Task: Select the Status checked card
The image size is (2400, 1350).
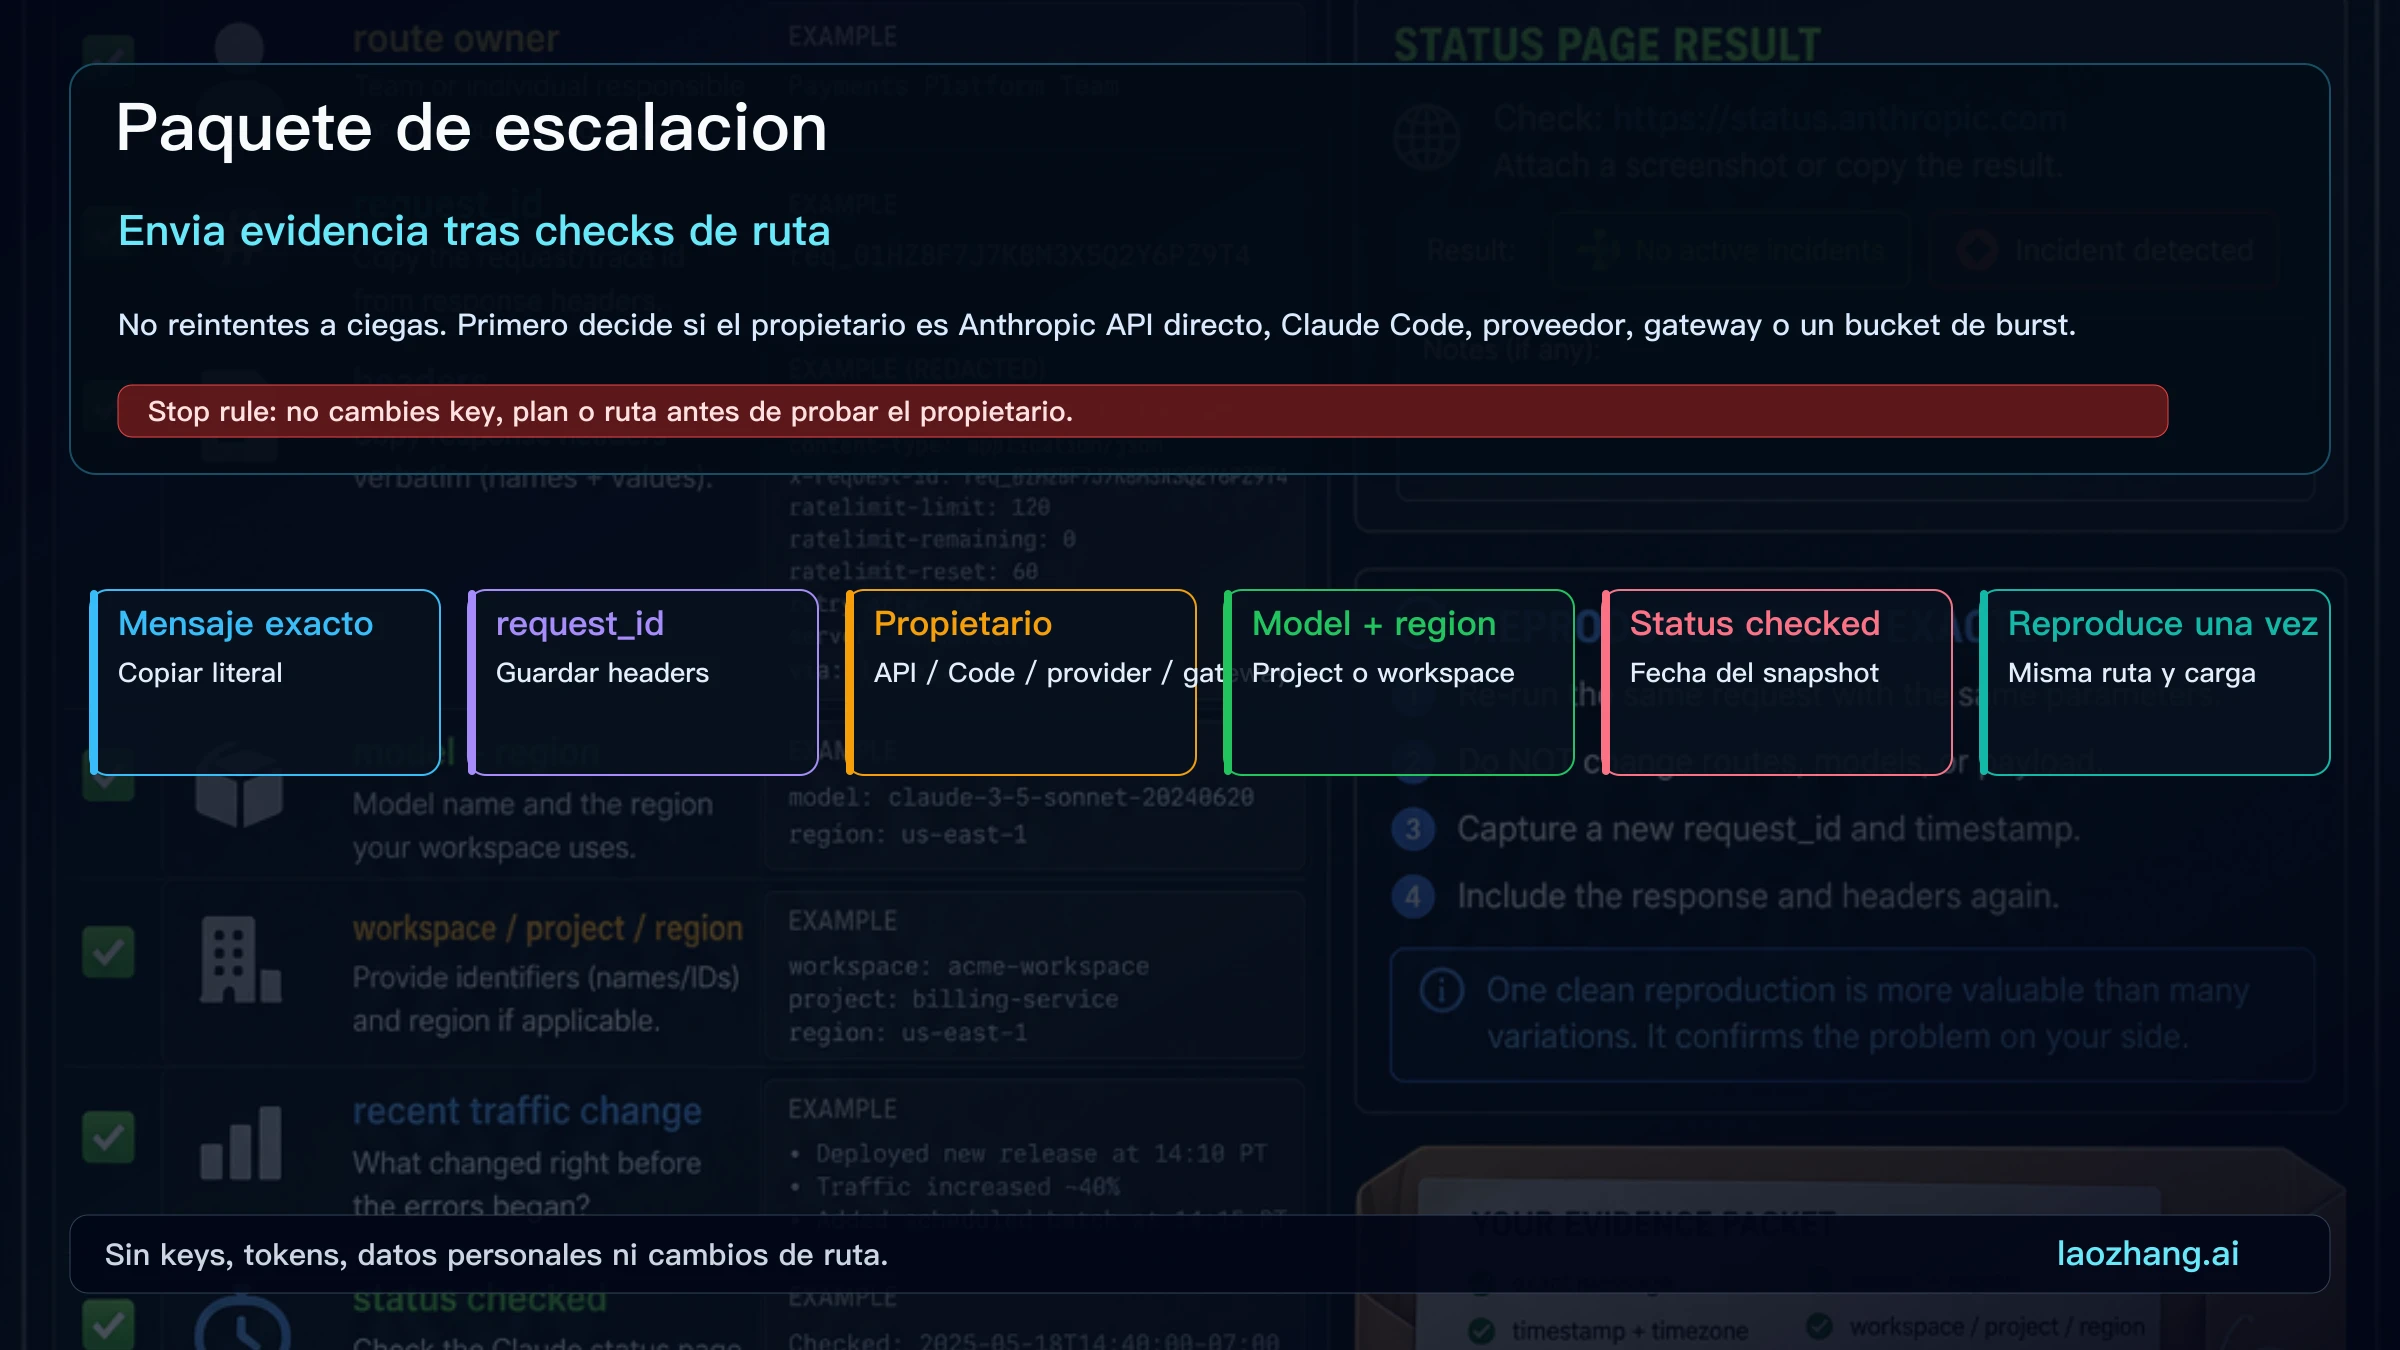Action: click(1777, 682)
